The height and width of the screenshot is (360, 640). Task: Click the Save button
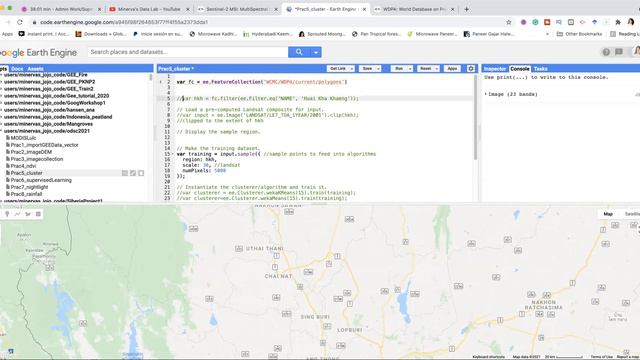point(367,69)
